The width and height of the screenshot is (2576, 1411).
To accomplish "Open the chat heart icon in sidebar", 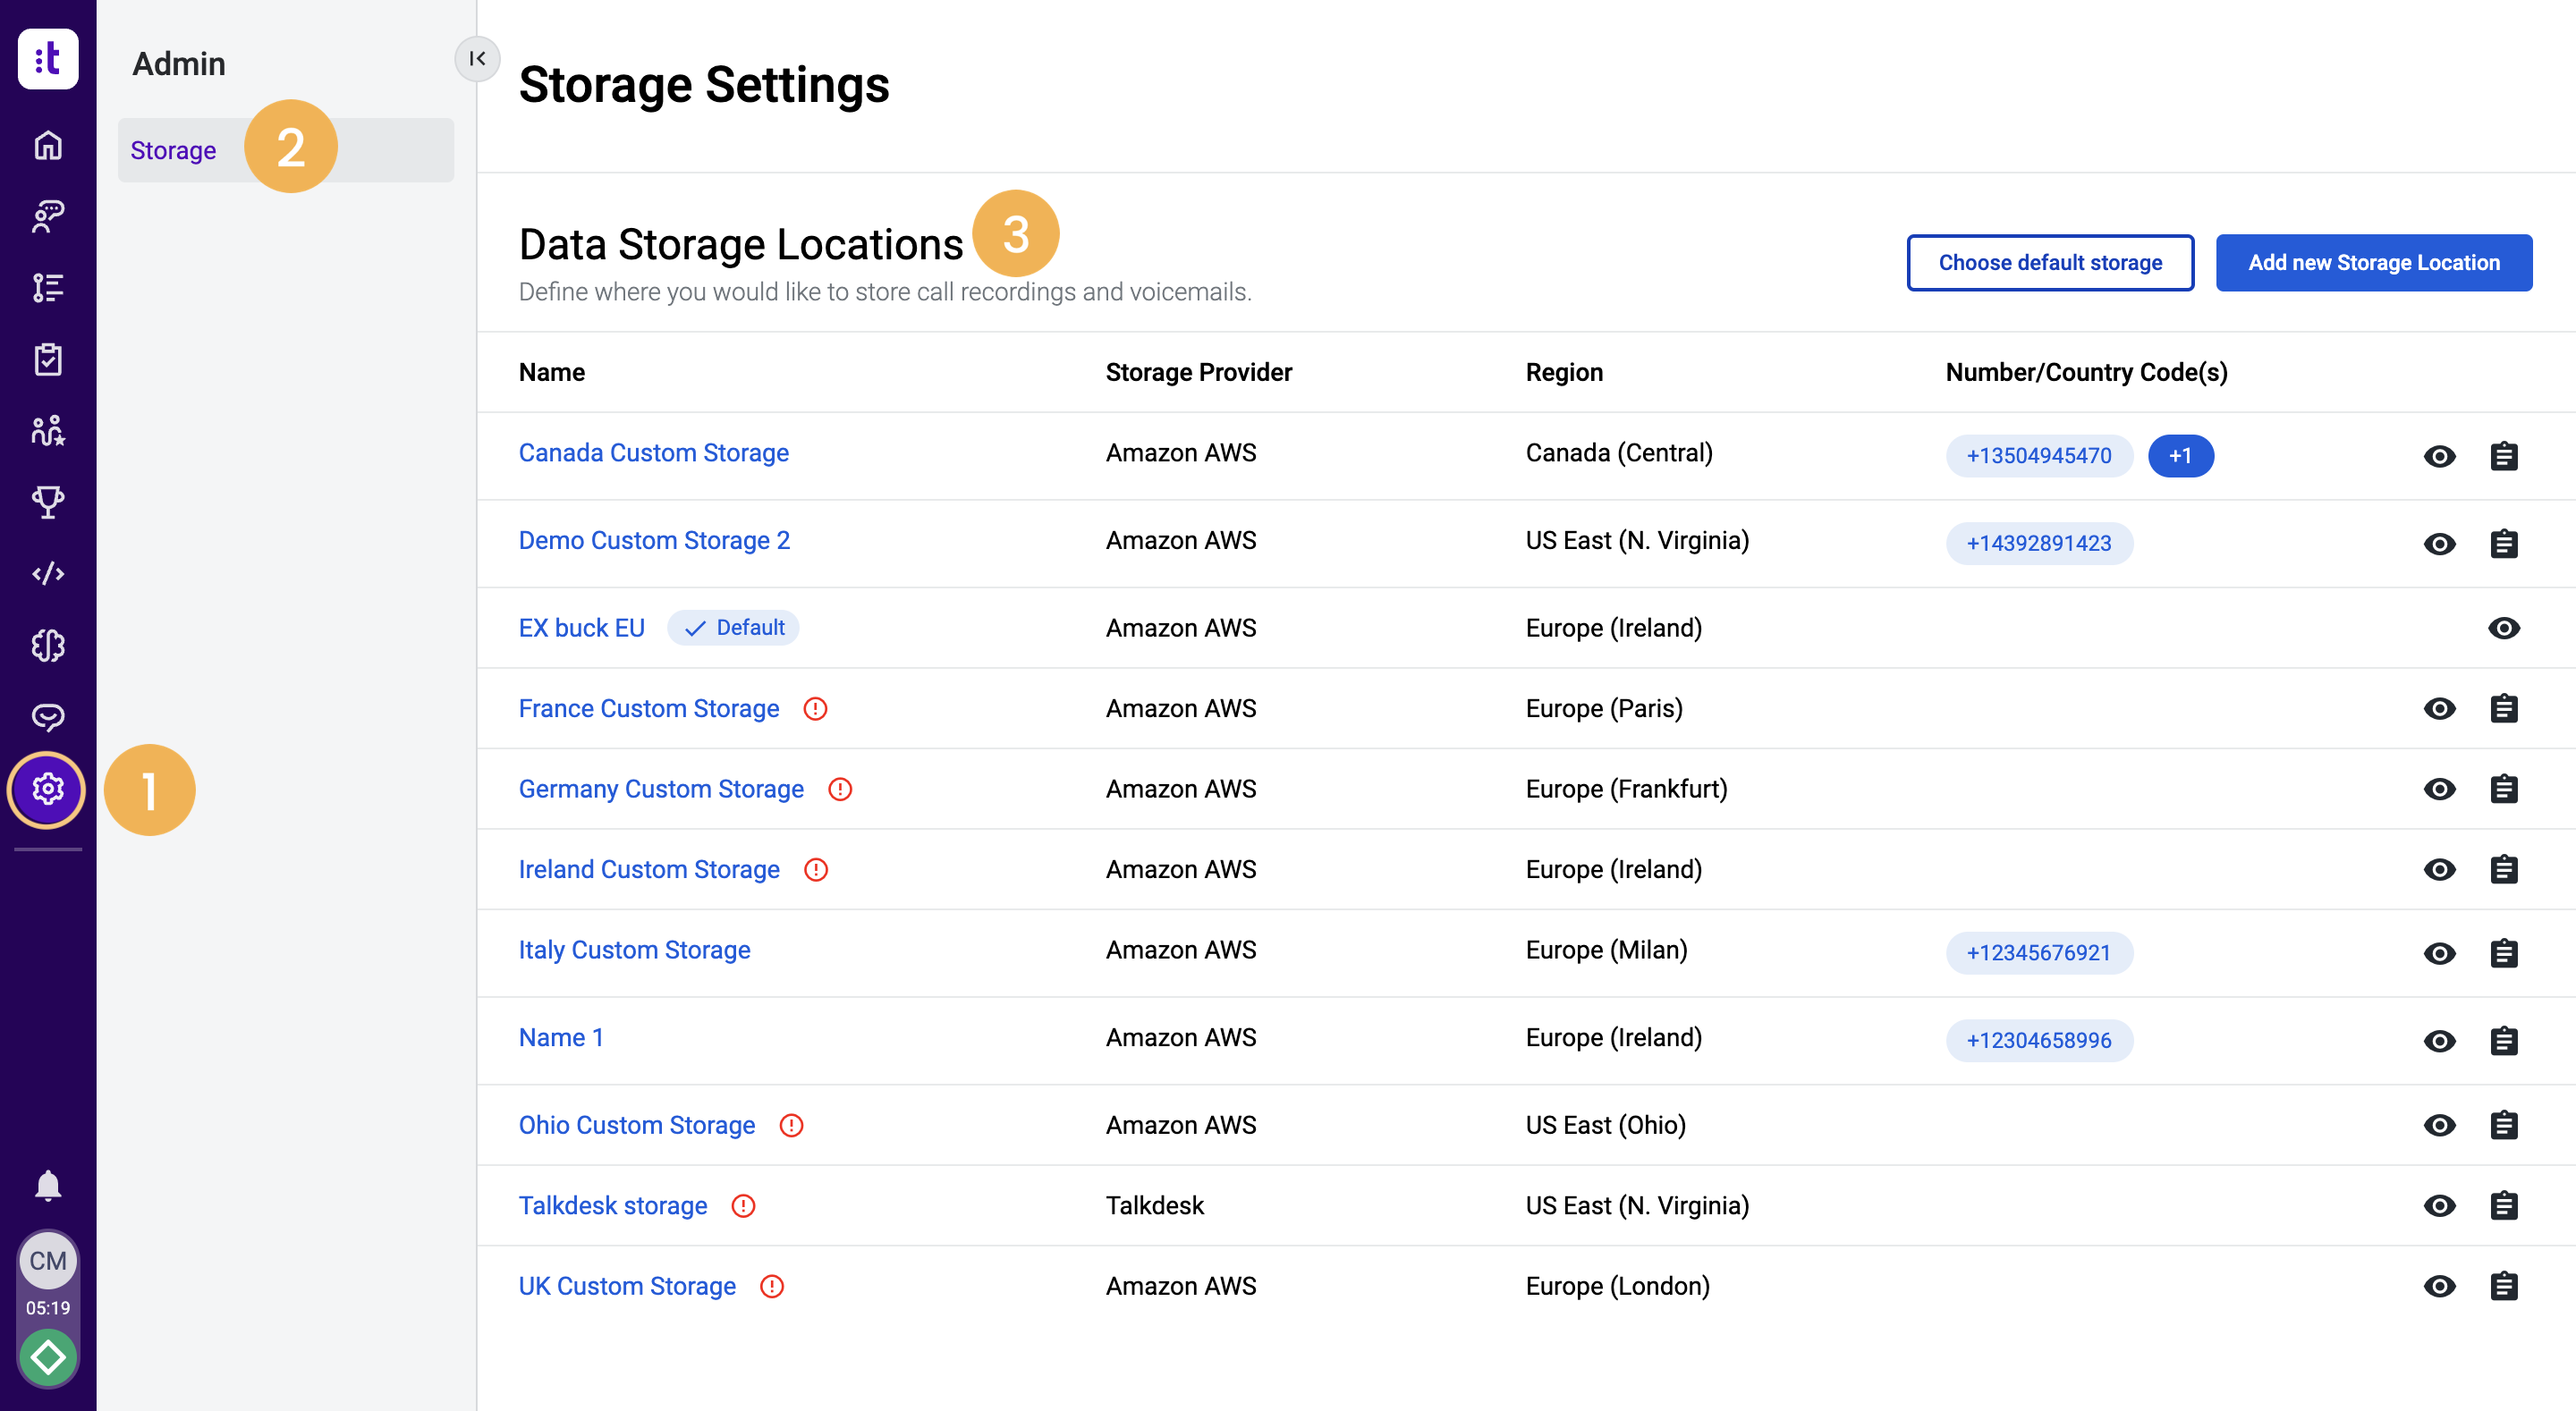I will pos(48,717).
